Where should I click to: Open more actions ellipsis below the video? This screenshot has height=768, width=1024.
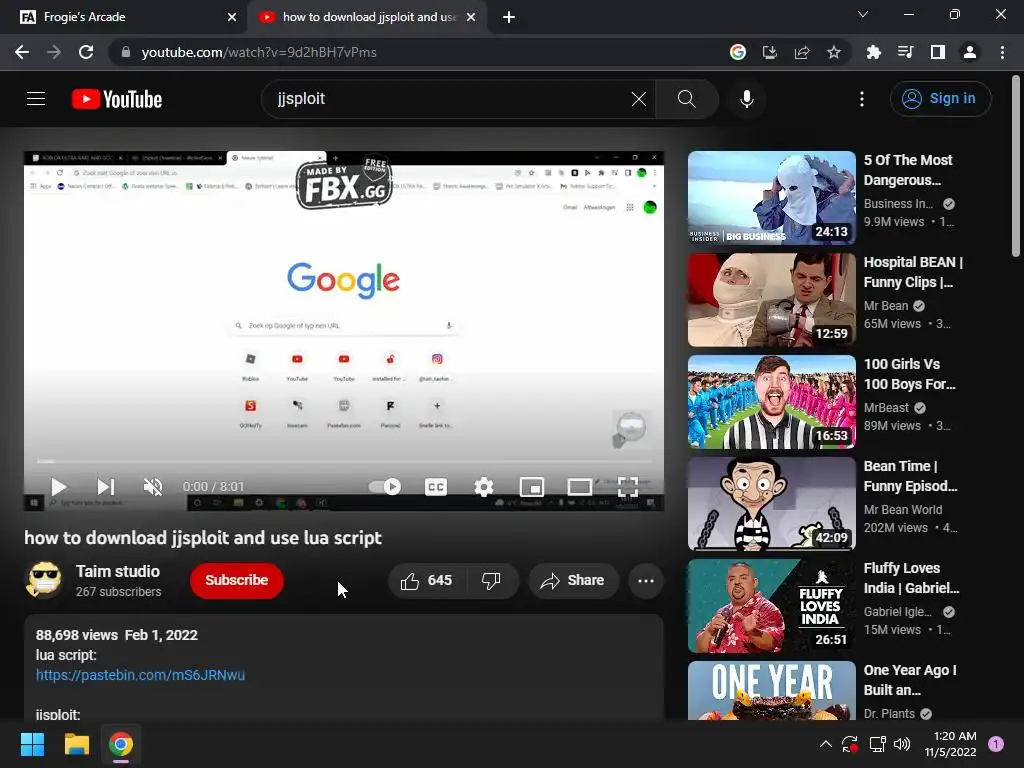[646, 581]
